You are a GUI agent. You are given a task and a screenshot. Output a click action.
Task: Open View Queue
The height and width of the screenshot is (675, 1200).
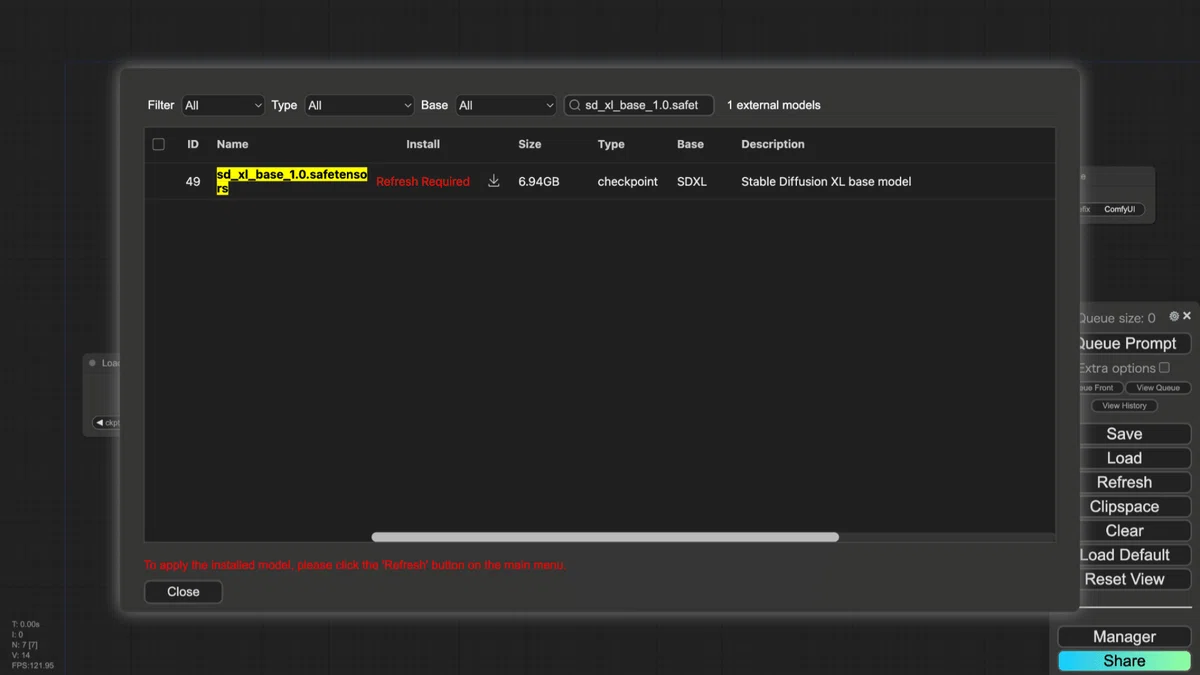[x=1158, y=388]
